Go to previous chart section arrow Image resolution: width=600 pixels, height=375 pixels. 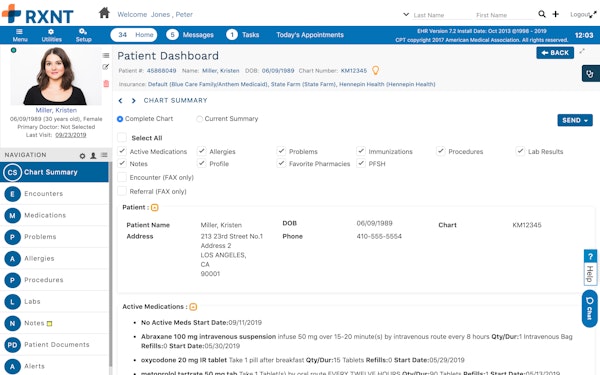click(x=121, y=101)
